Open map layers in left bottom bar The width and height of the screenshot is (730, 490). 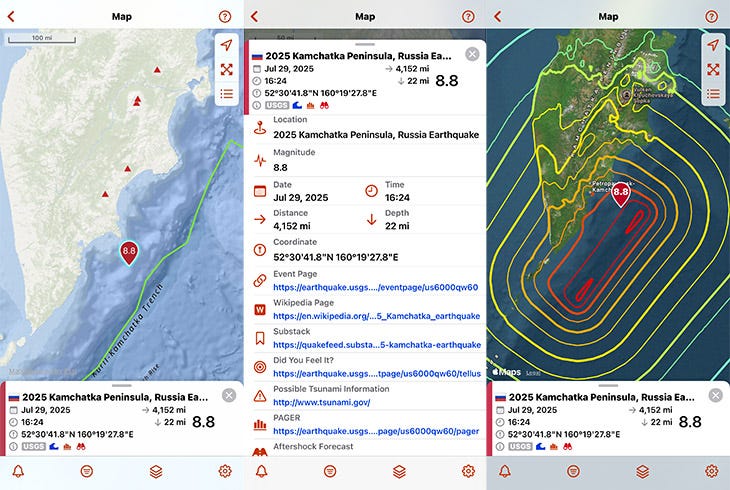pyautogui.click(x=156, y=471)
